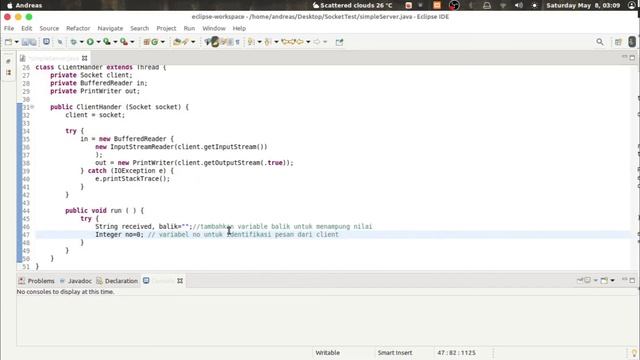The width and height of the screenshot is (640, 360).
Task: Click the Display Selected Console icon
Action: coord(588,280)
